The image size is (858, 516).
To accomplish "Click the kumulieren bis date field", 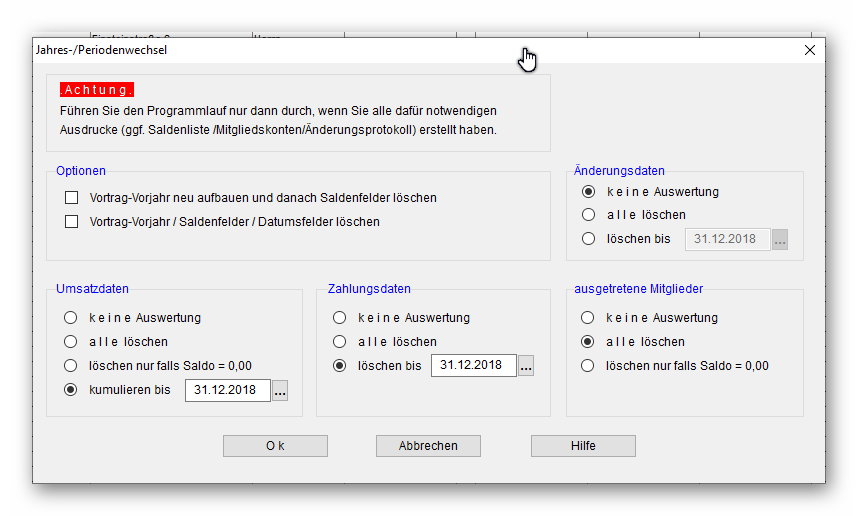I will point(227,391).
